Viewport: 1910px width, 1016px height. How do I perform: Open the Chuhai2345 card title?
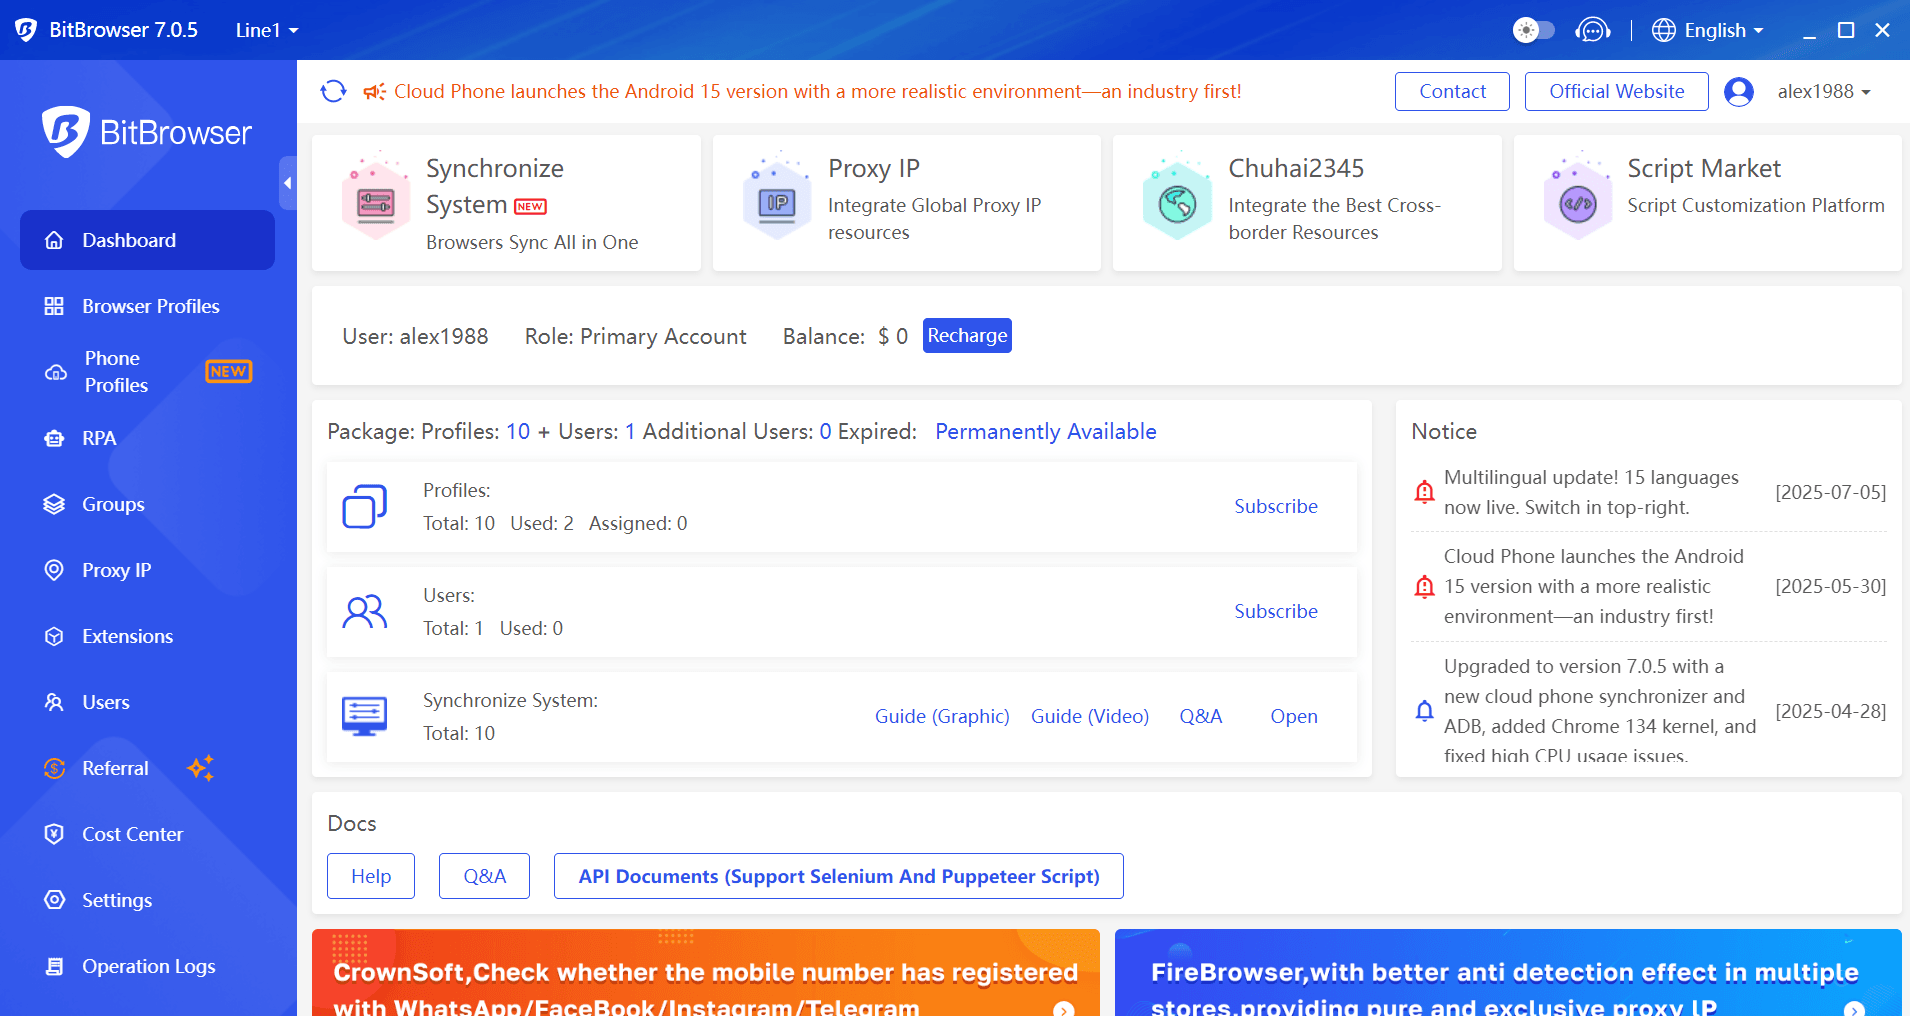1296,168
